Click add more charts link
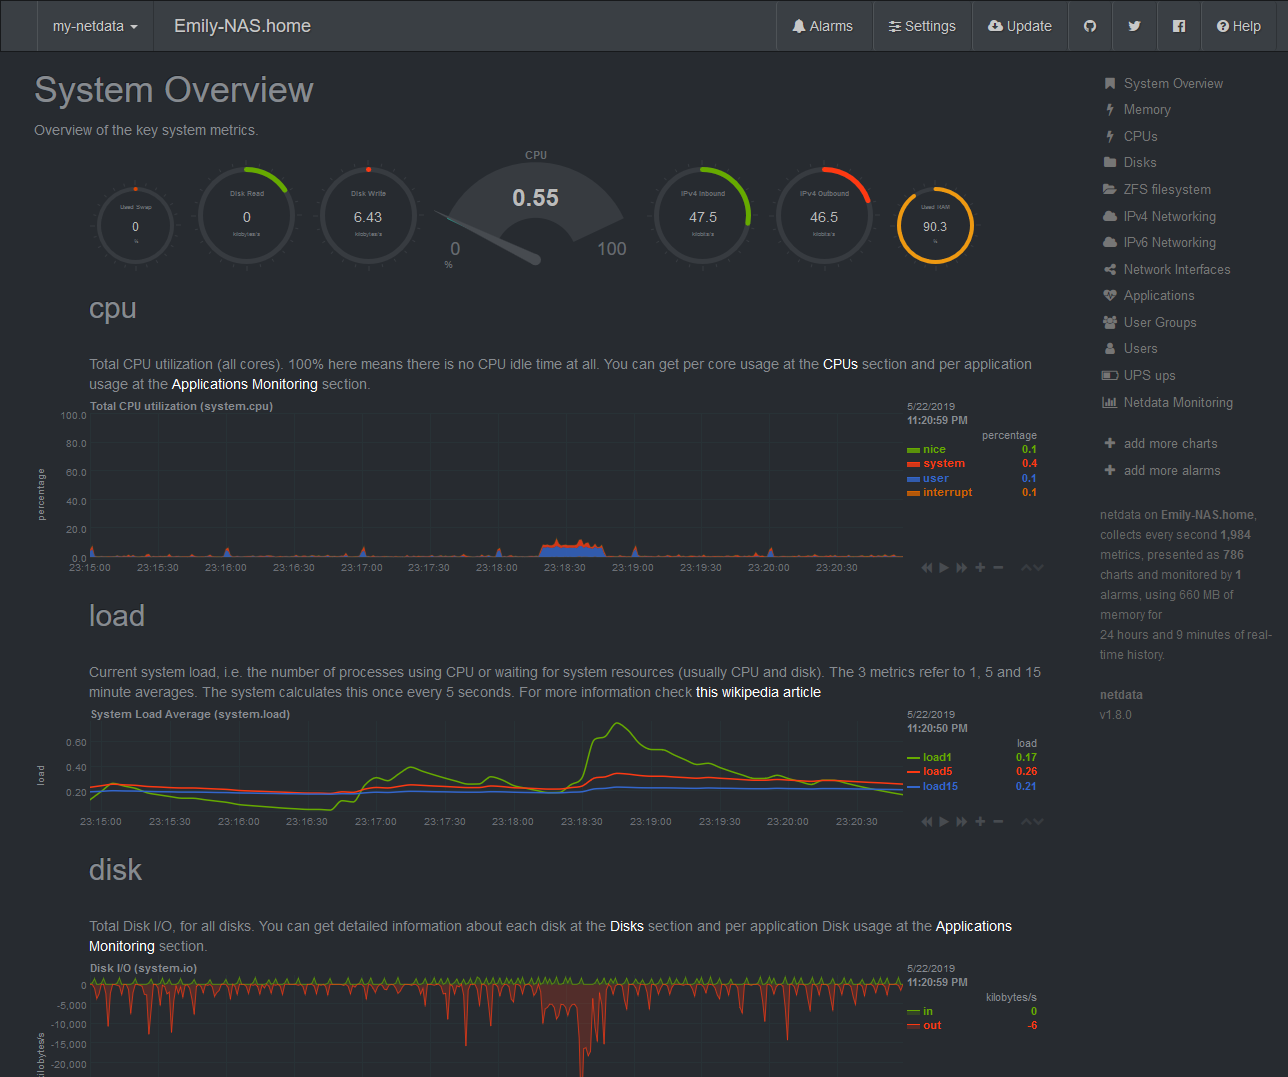The height and width of the screenshot is (1077, 1288). click(1170, 443)
